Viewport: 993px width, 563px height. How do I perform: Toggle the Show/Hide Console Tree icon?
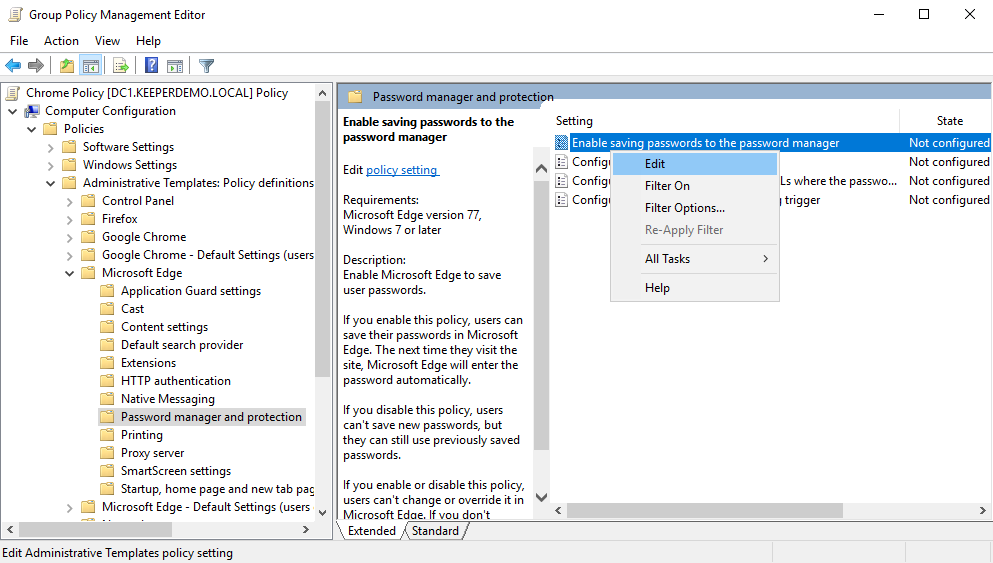pos(90,66)
